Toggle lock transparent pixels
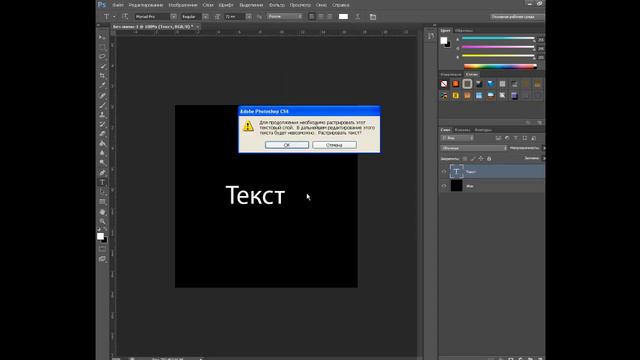This screenshot has height=360, width=640. click(465, 158)
